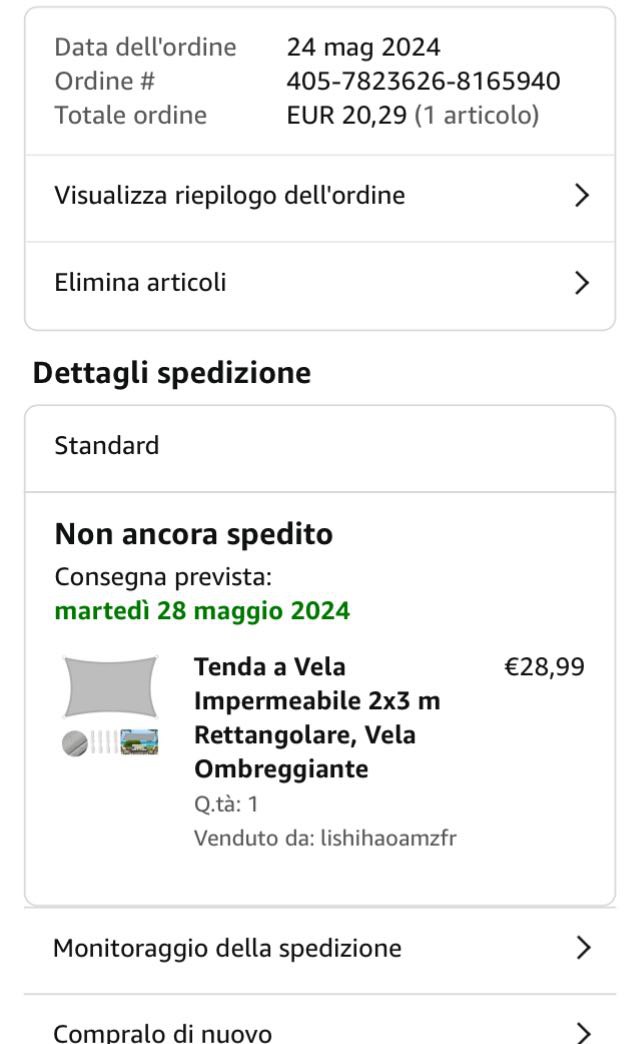Image resolution: width=640 pixels, height=1044 pixels.
Task: Tap the Standard shipping method row
Action: 107,446
